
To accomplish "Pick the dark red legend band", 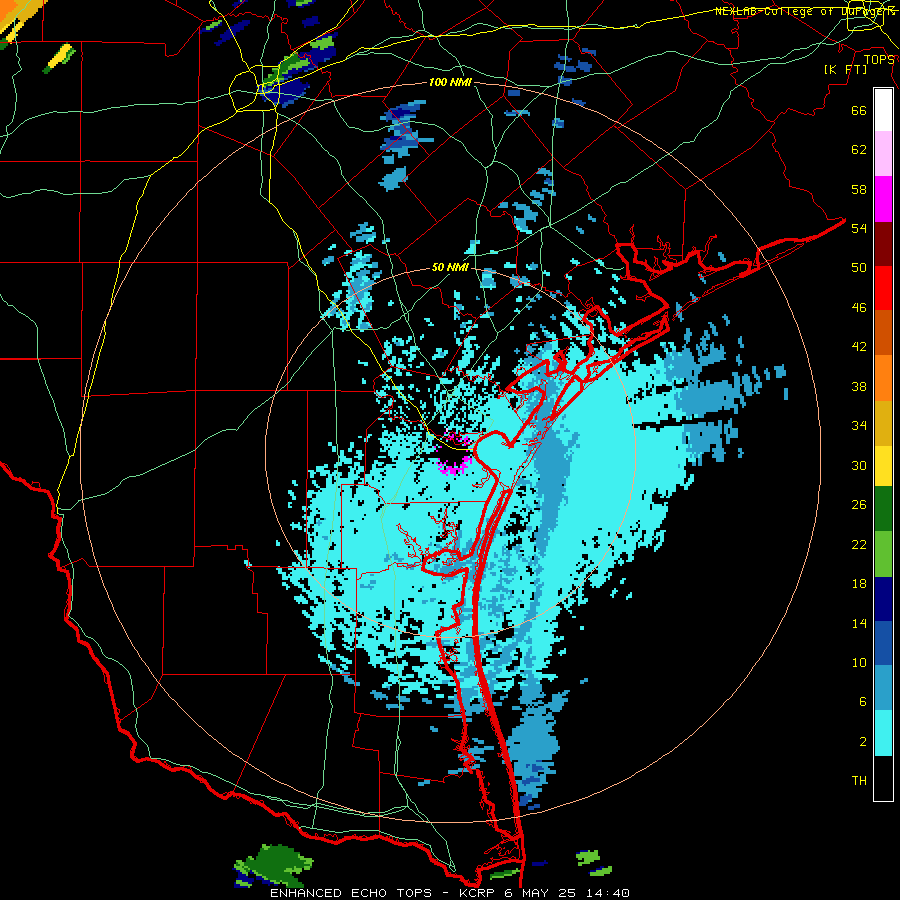I will [883, 245].
